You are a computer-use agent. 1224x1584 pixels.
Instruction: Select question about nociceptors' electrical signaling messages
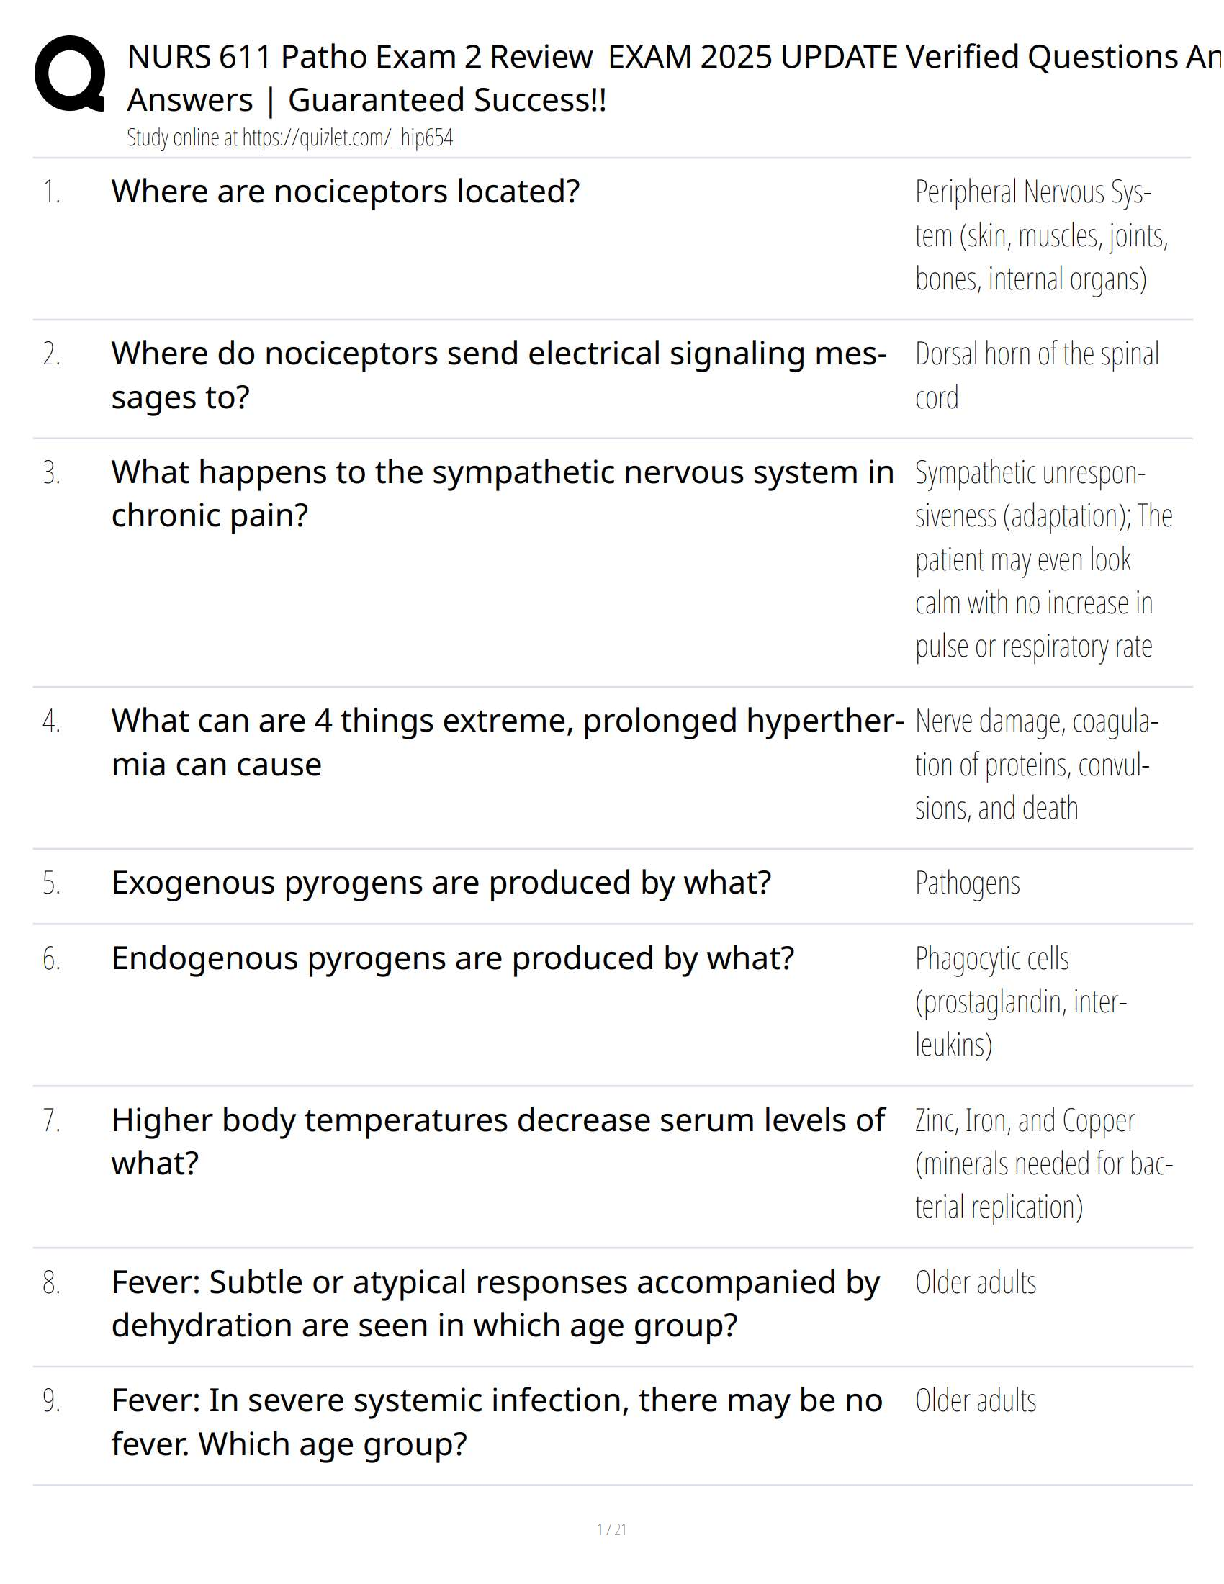498,375
